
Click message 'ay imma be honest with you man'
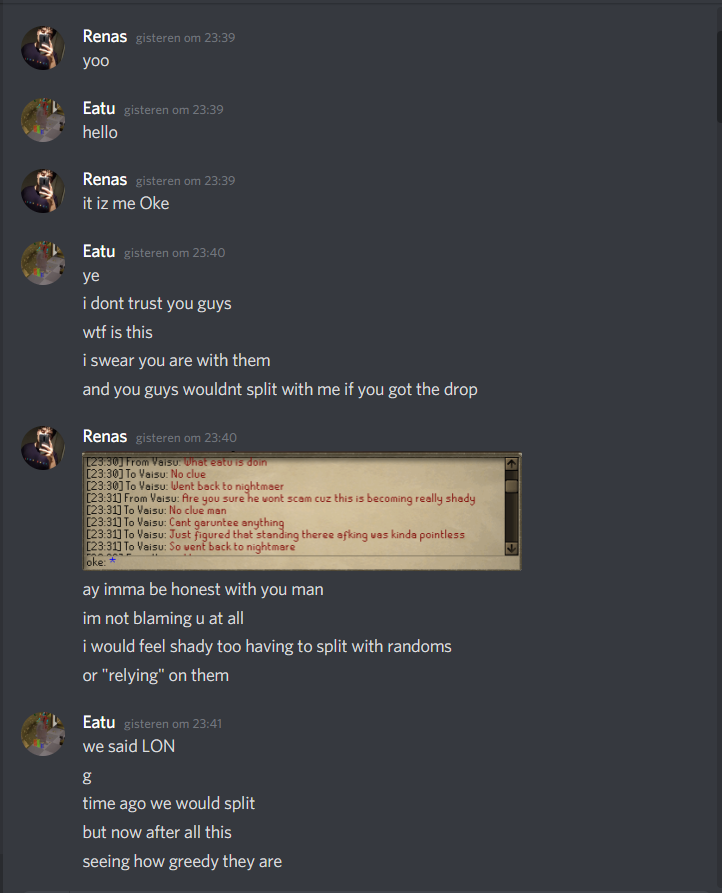pyautogui.click(x=203, y=589)
